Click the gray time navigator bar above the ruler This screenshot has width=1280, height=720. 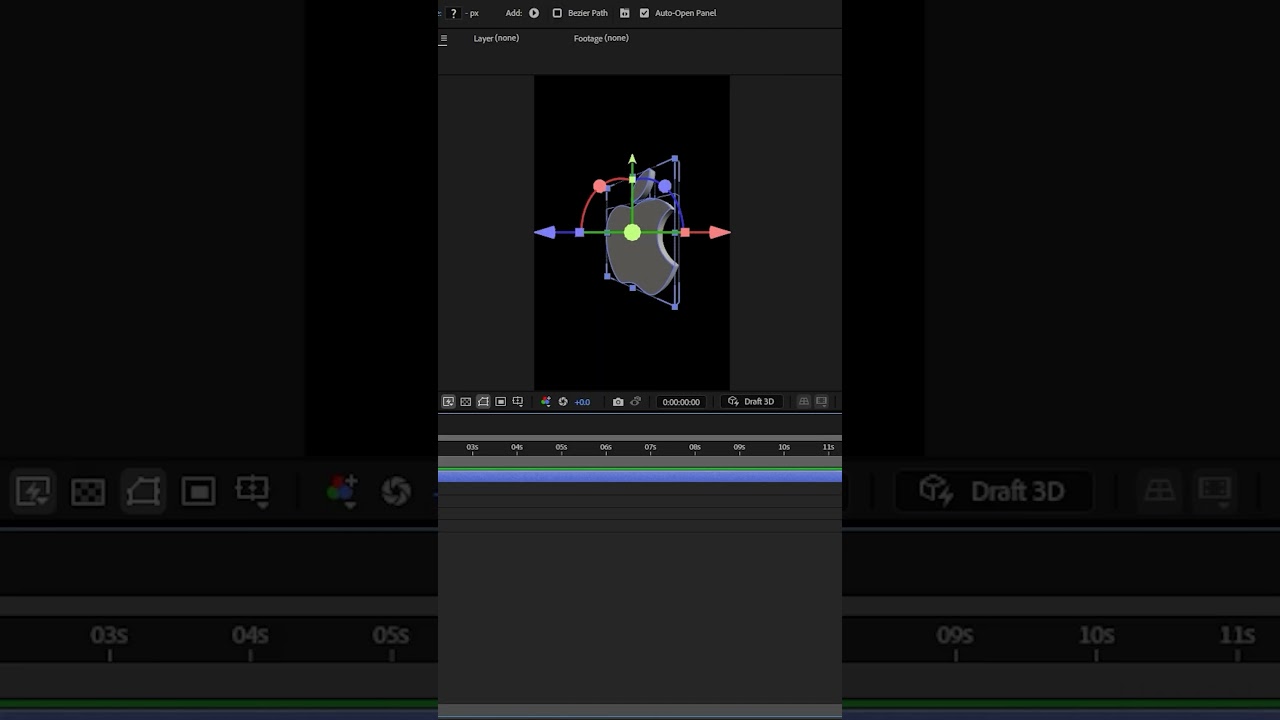[640, 438]
